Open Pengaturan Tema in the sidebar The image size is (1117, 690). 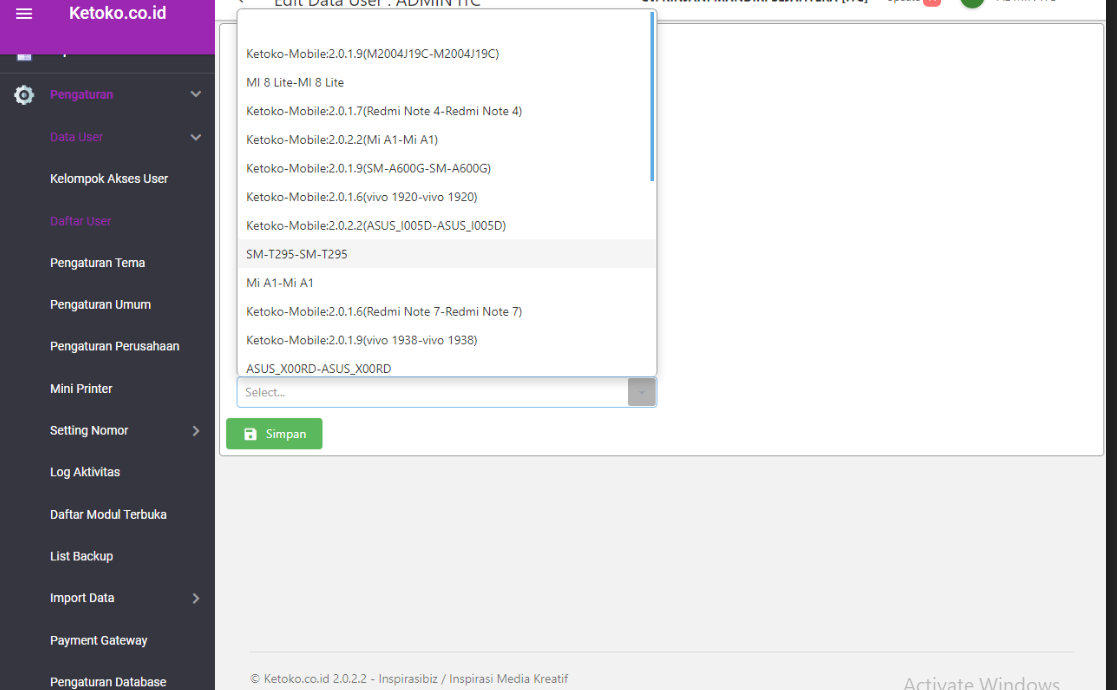97,263
